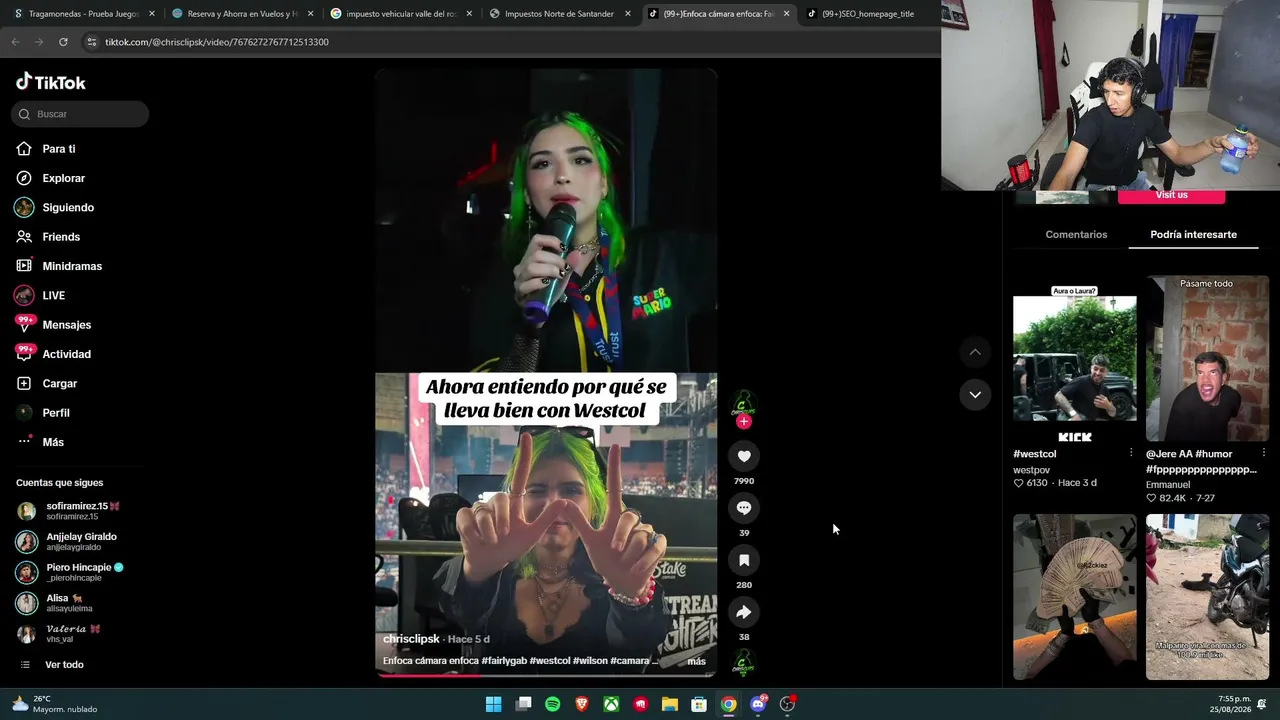
Task: Click the browser address bar URL
Action: (x=217, y=42)
